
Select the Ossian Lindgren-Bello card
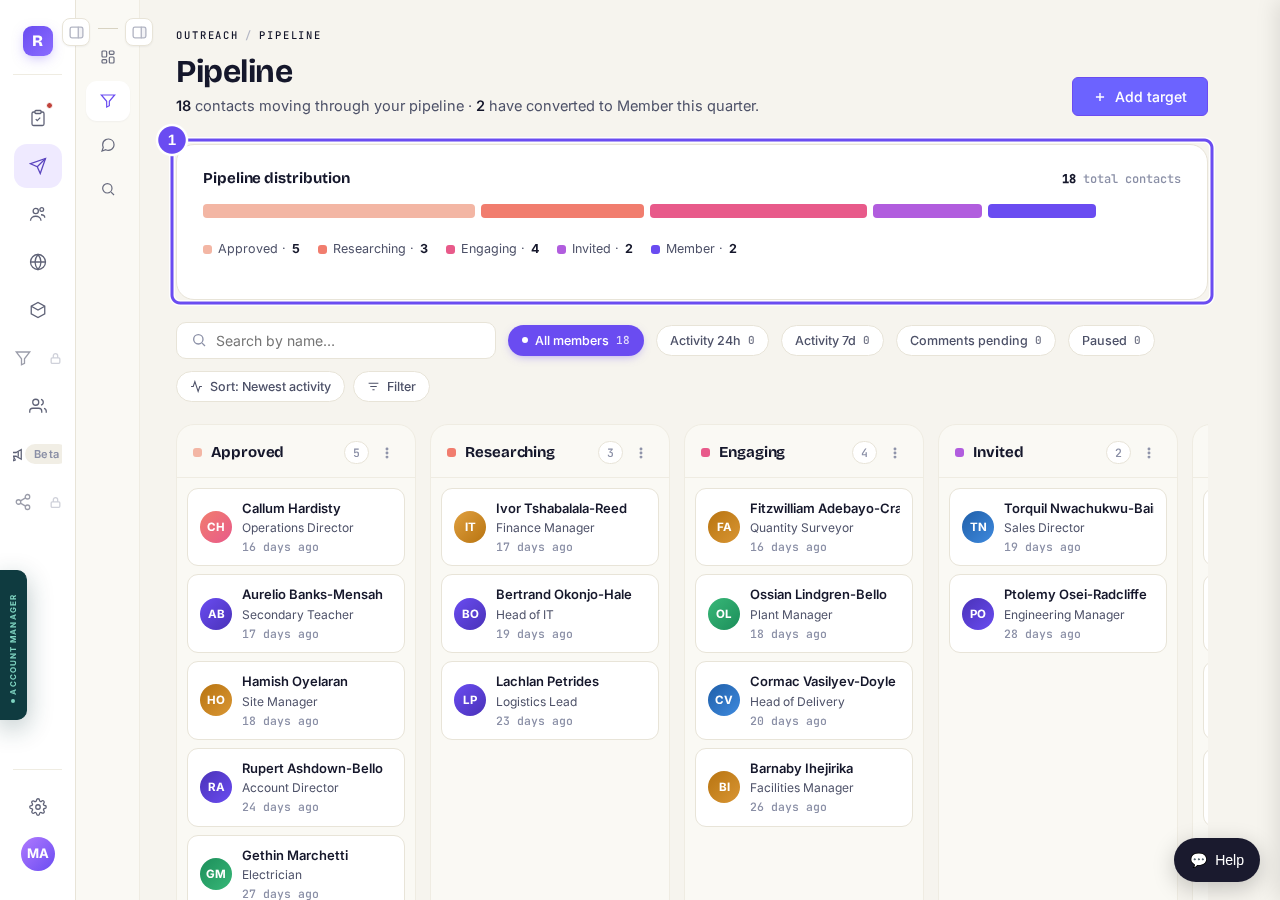click(804, 614)
